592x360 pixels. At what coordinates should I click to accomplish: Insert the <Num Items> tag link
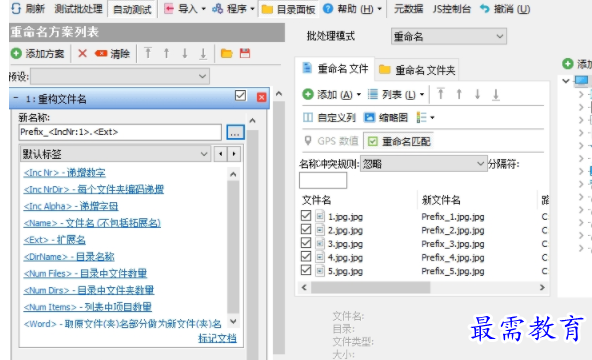click(88, 307)
